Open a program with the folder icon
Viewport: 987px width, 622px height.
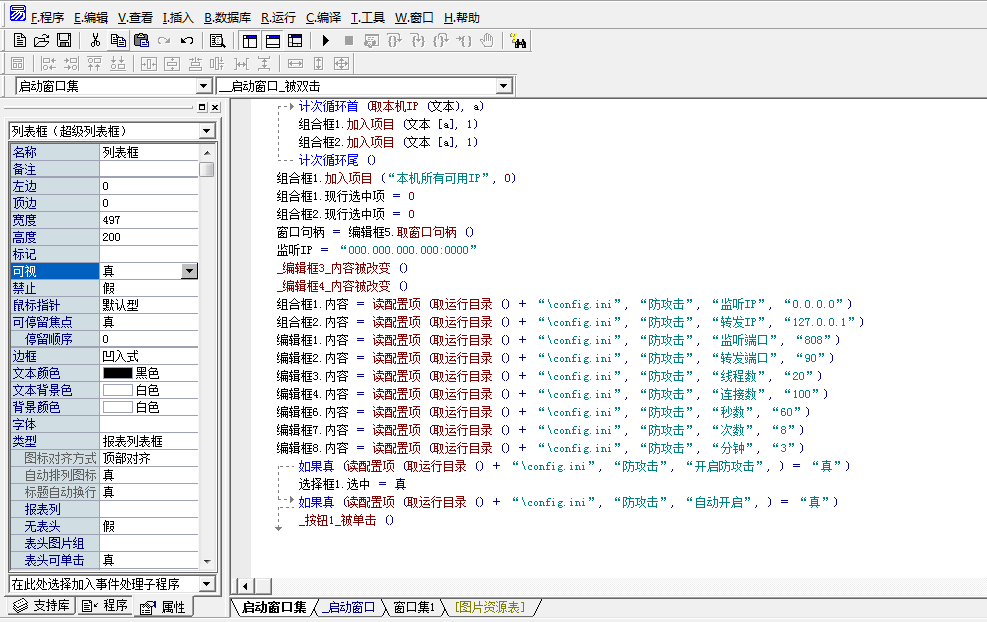[42, 41]
